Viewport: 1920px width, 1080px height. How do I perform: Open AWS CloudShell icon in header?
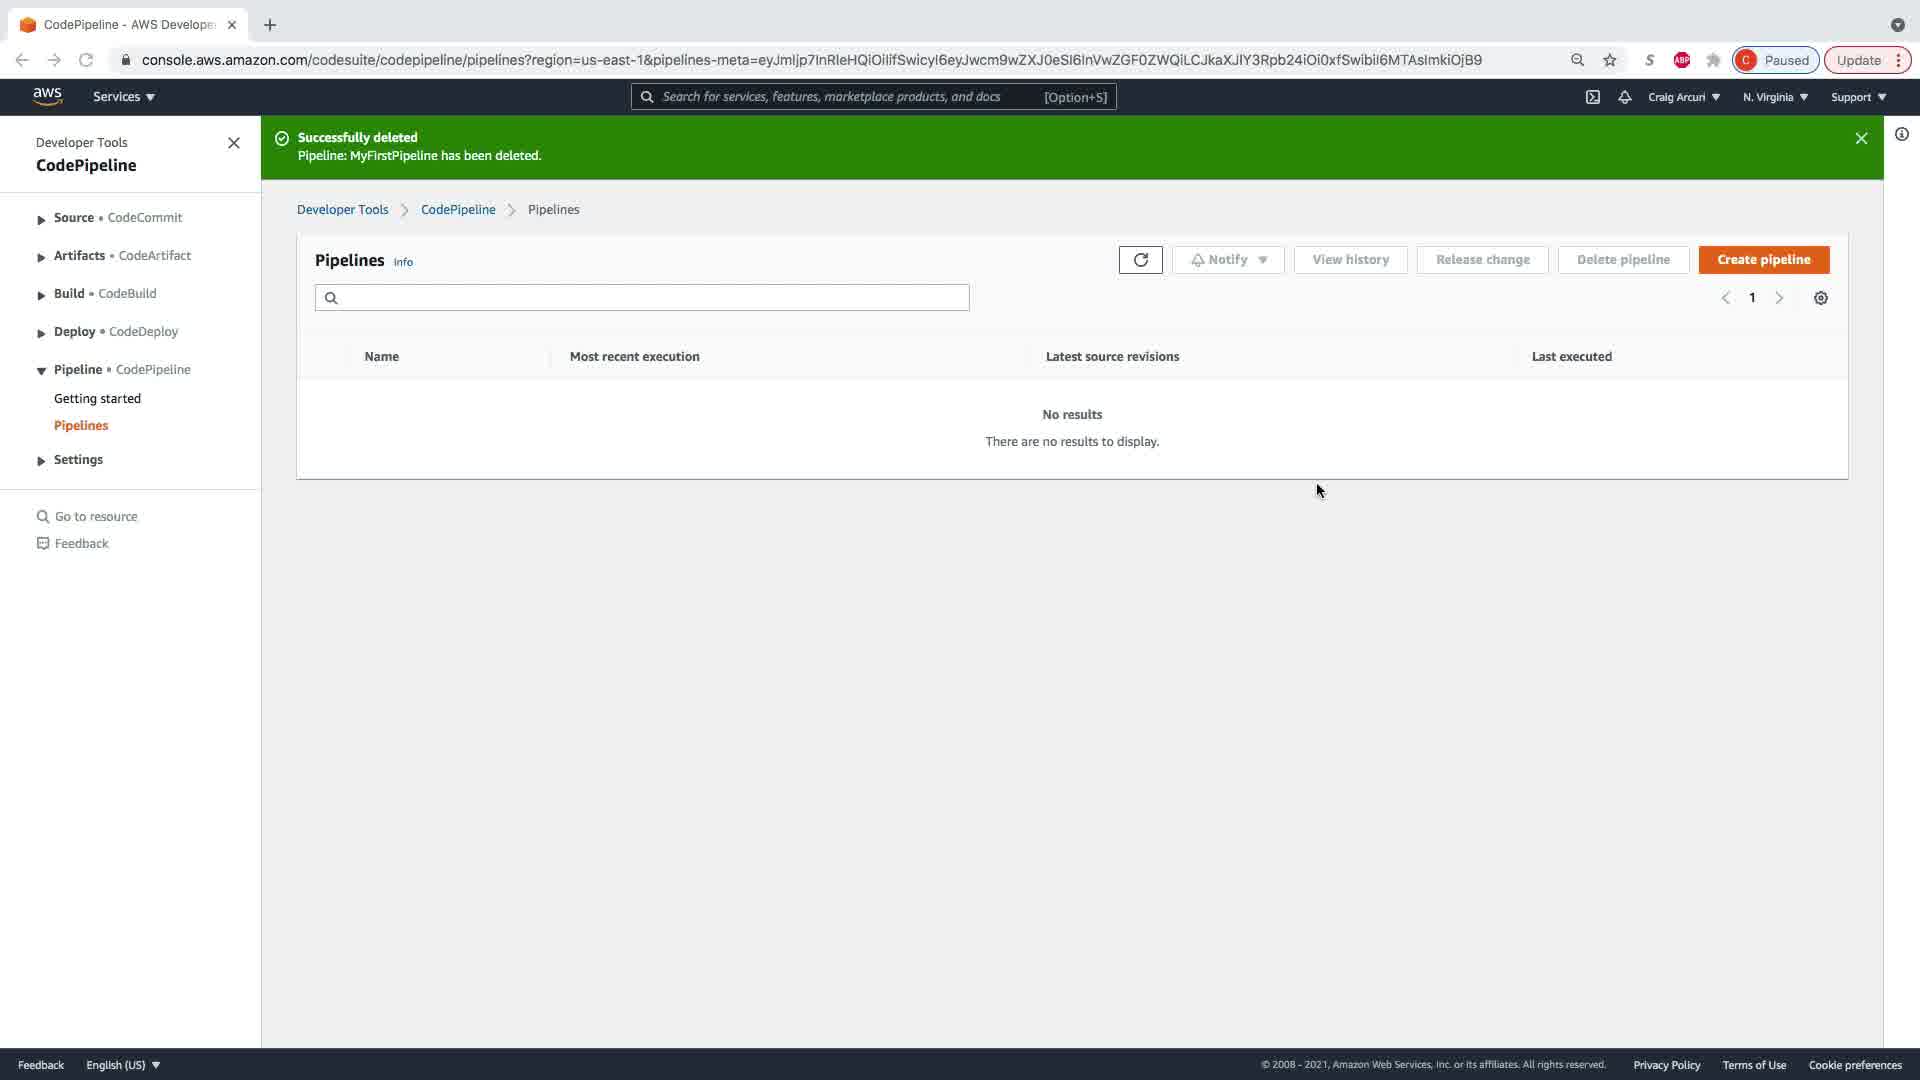tap(1592, 97)
